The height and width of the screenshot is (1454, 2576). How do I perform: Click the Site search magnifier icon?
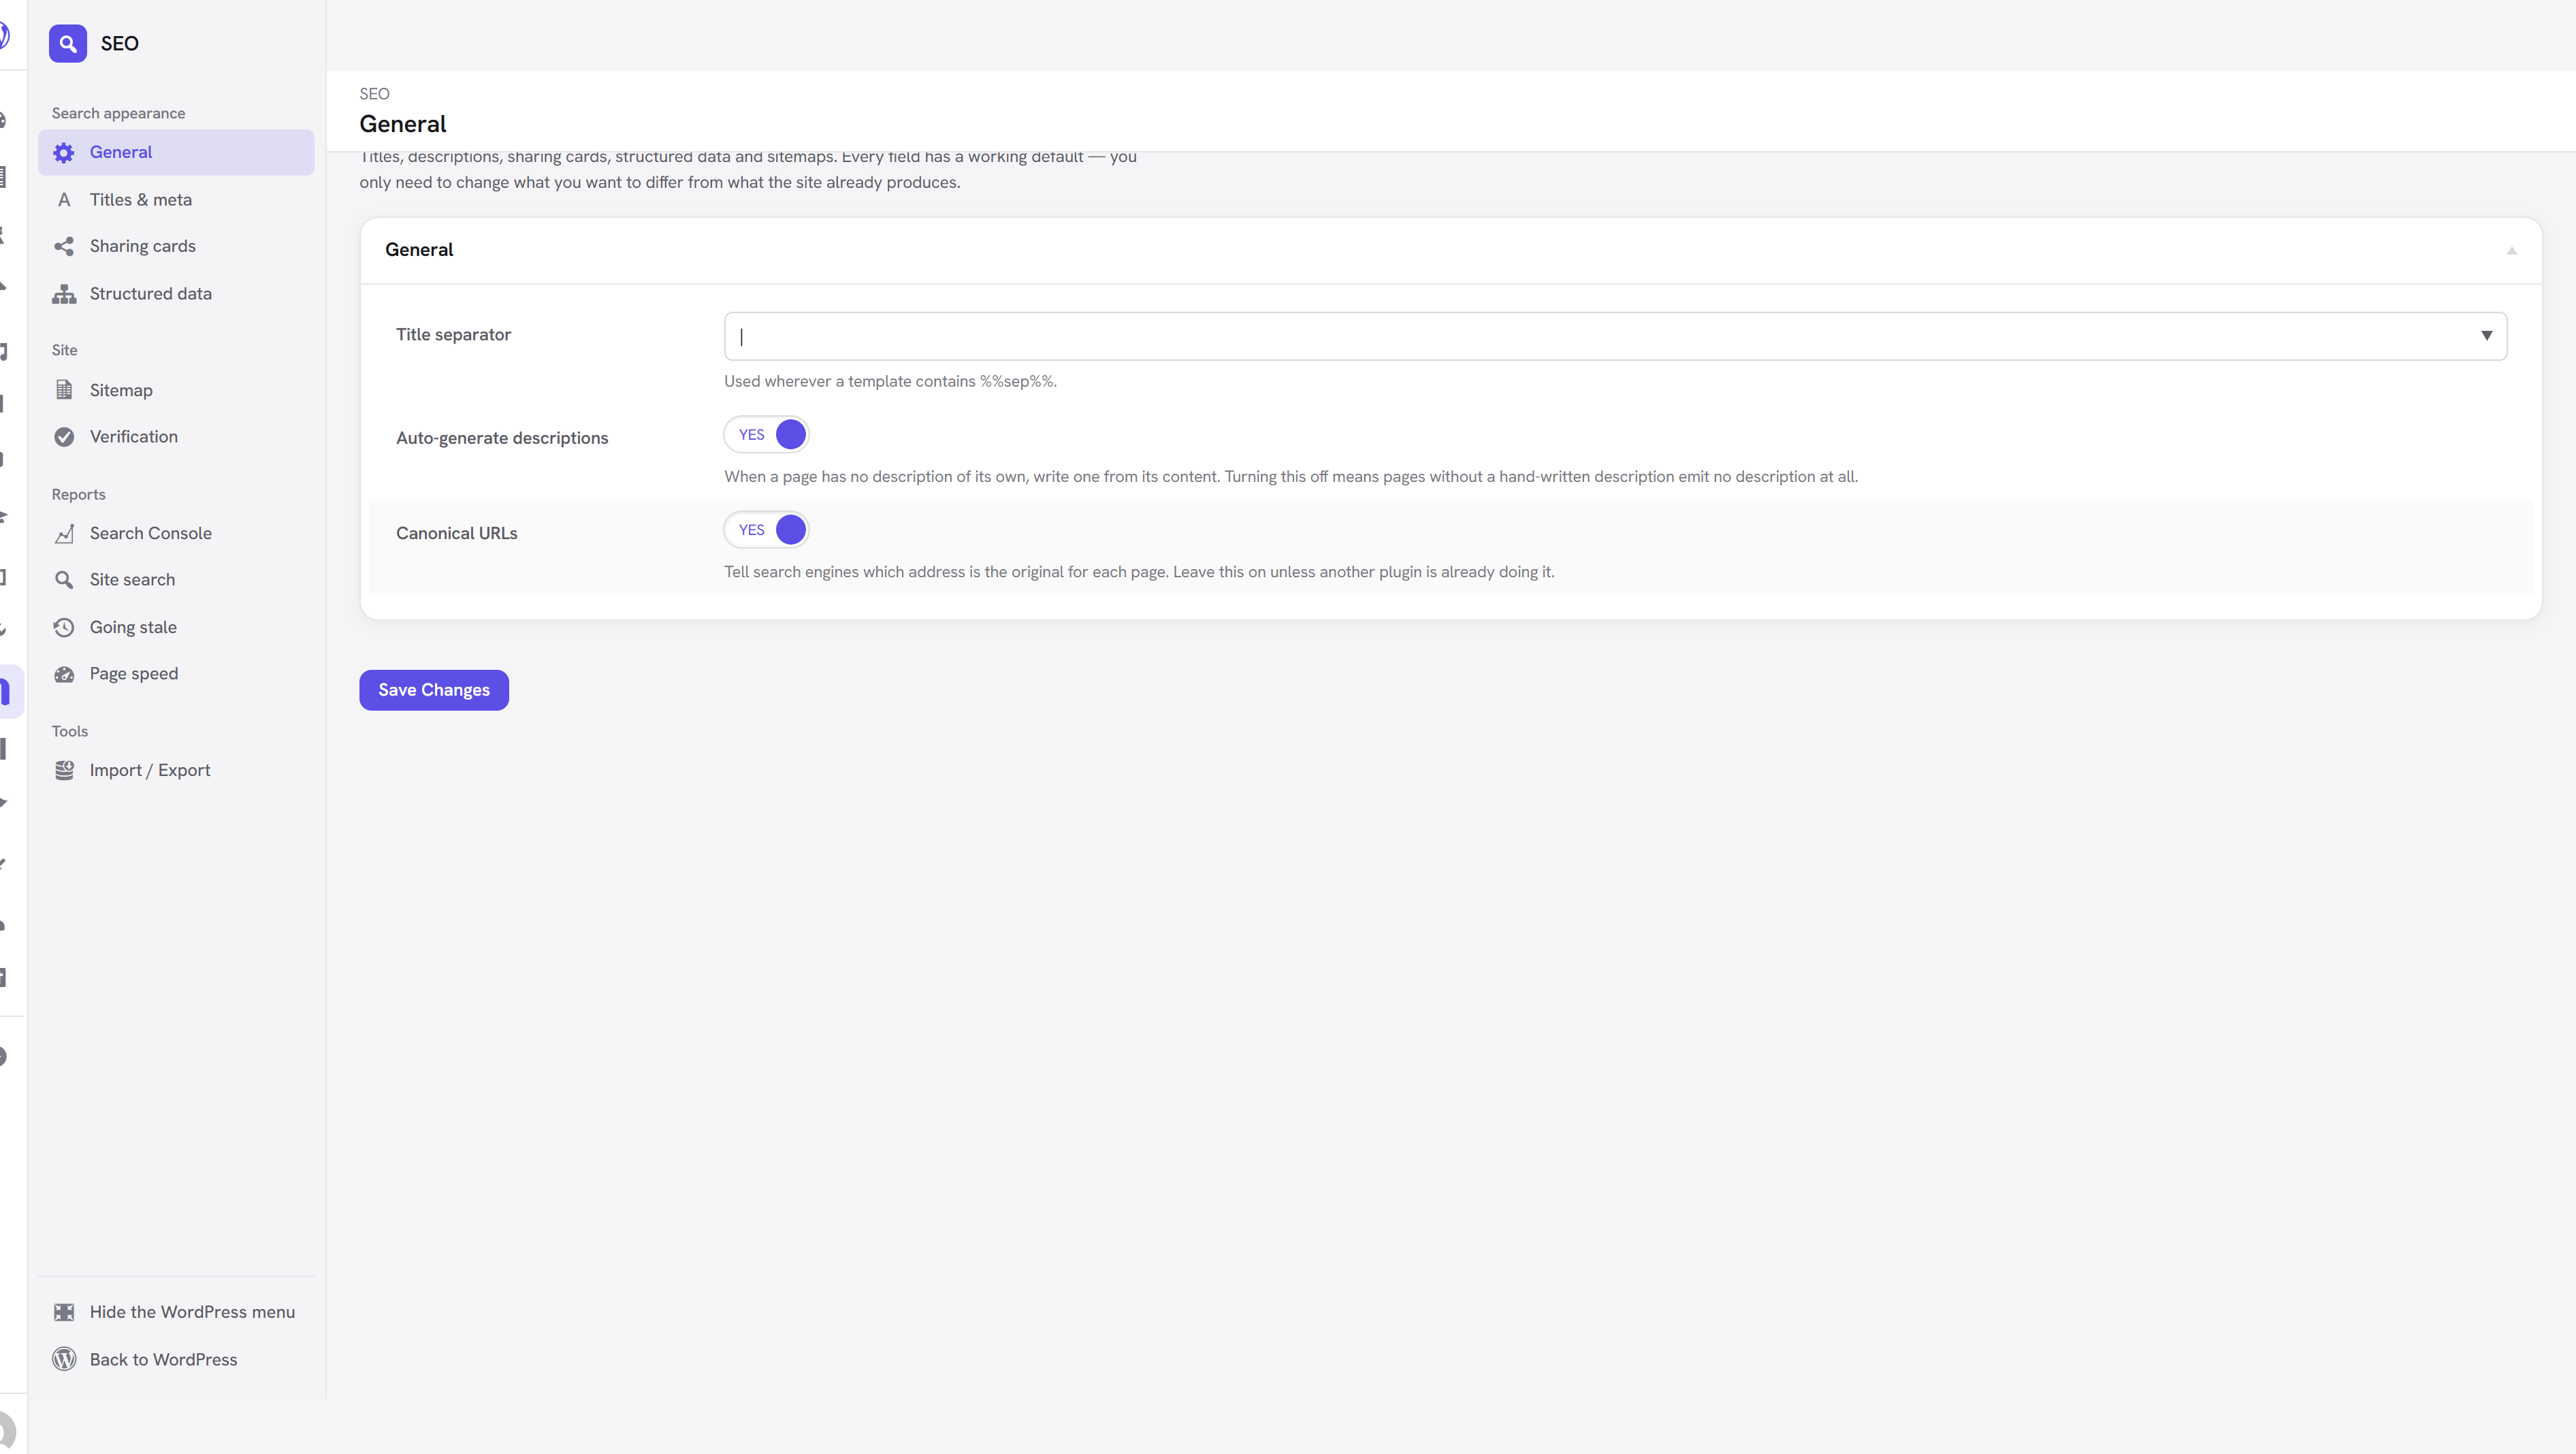(64, 579)
